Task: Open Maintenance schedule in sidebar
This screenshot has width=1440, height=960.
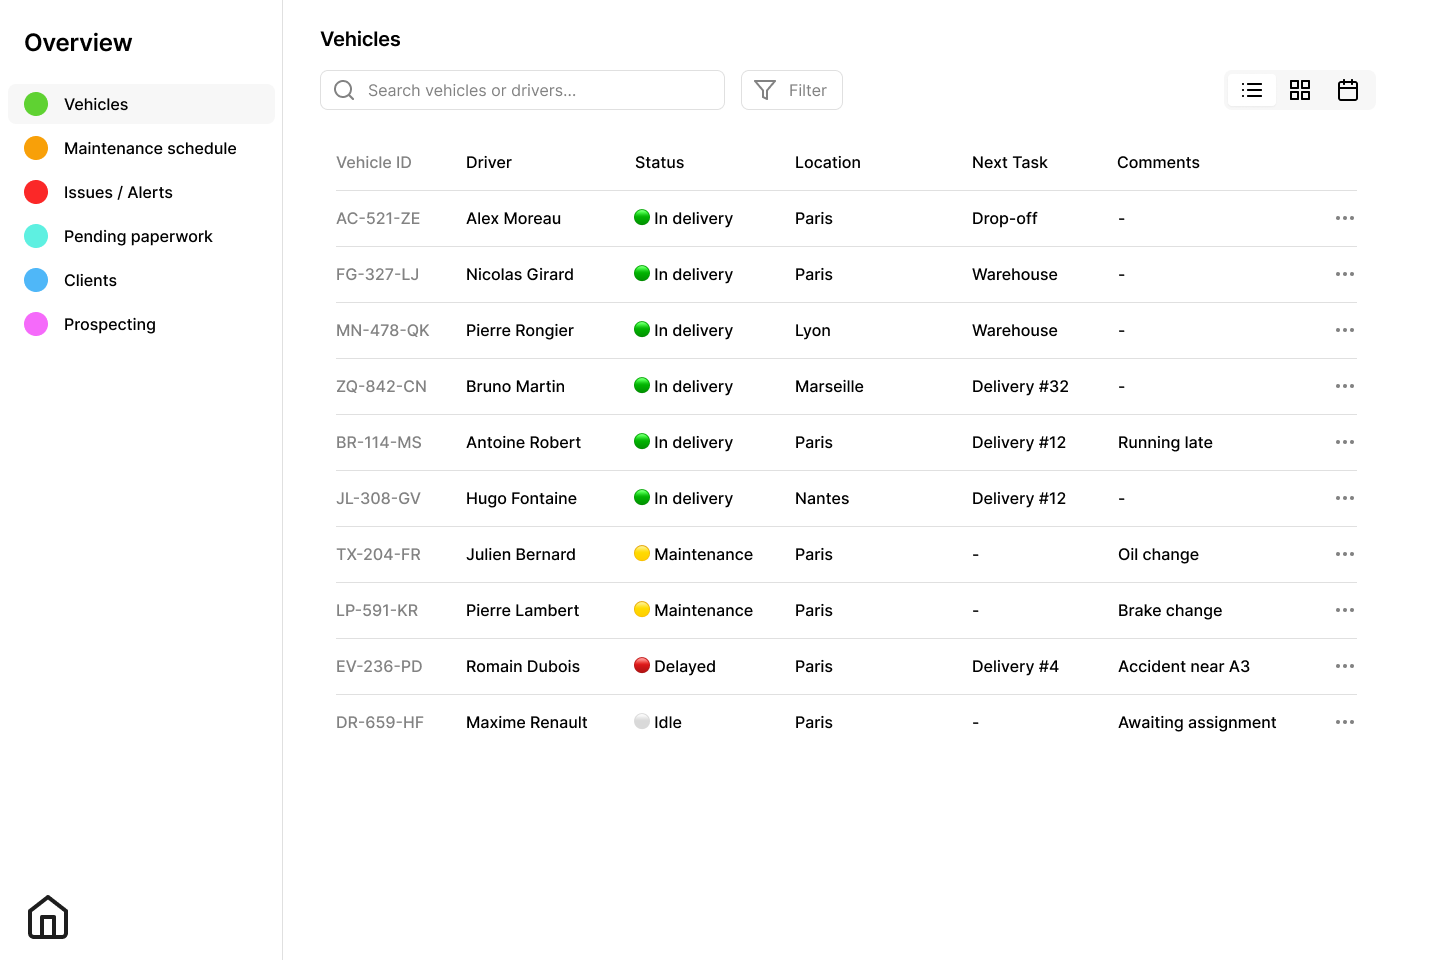Action: point(150,148)
